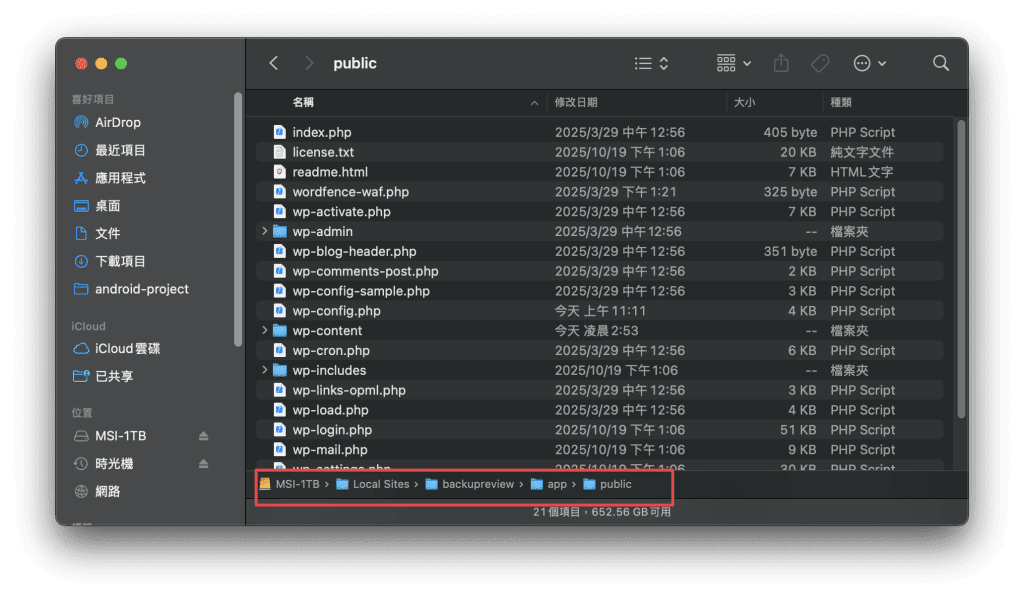
Task: Sort by the 大小 column header
Action: pos(745,102)
